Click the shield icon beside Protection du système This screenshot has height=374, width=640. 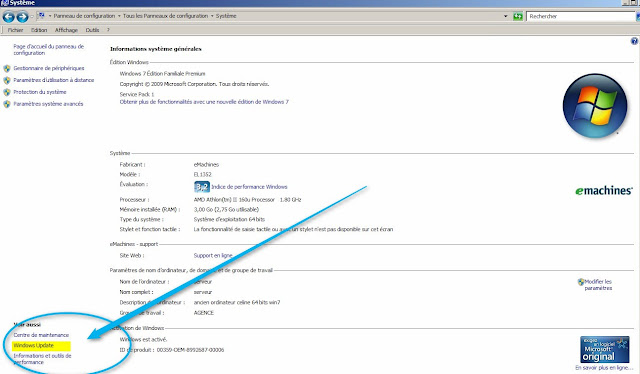coord(7,92)
